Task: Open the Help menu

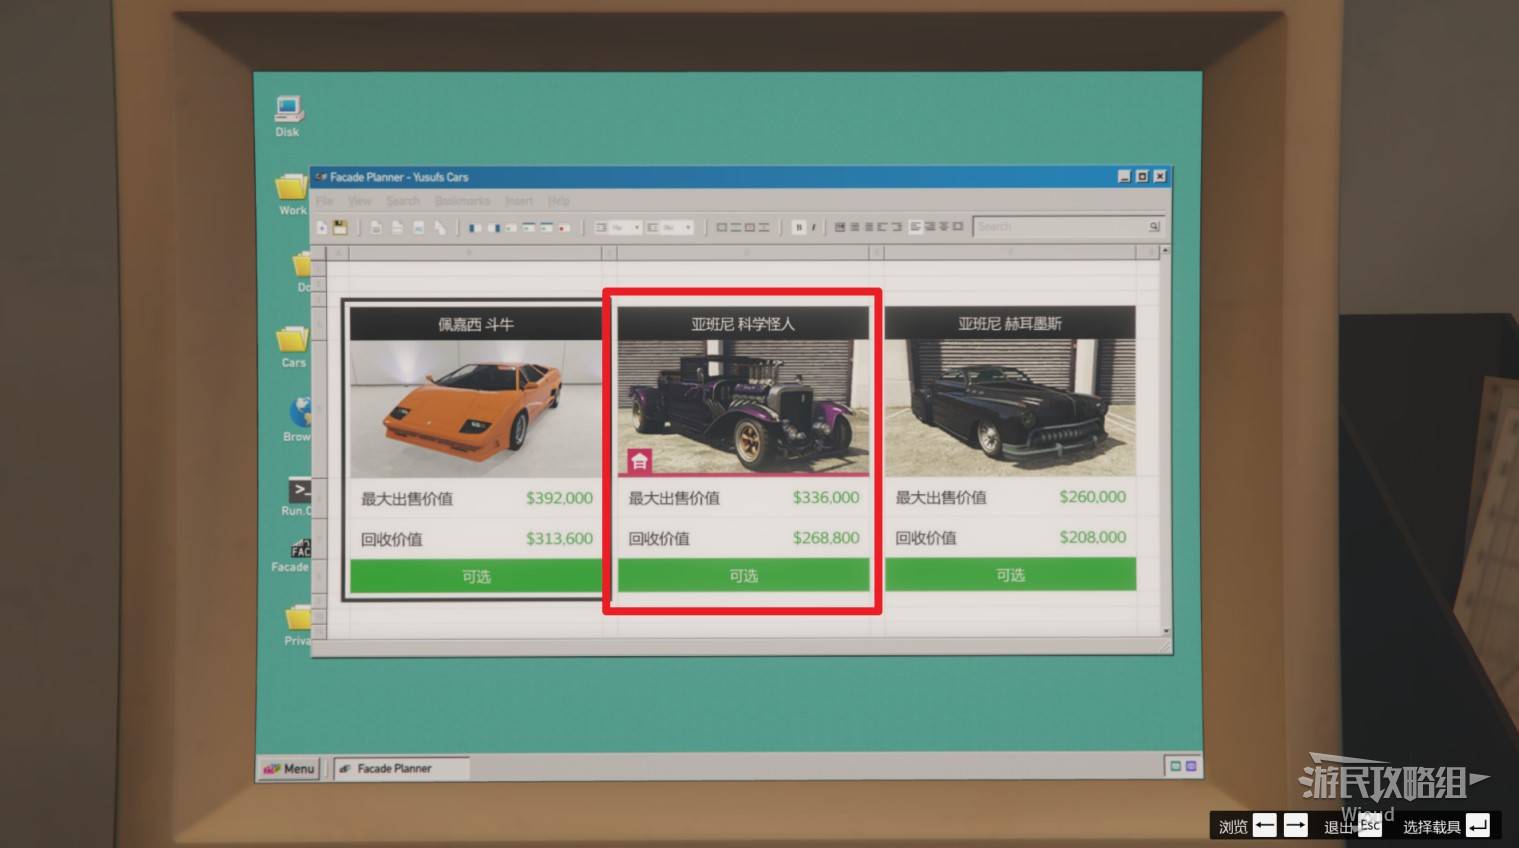Action: [559, 201]
